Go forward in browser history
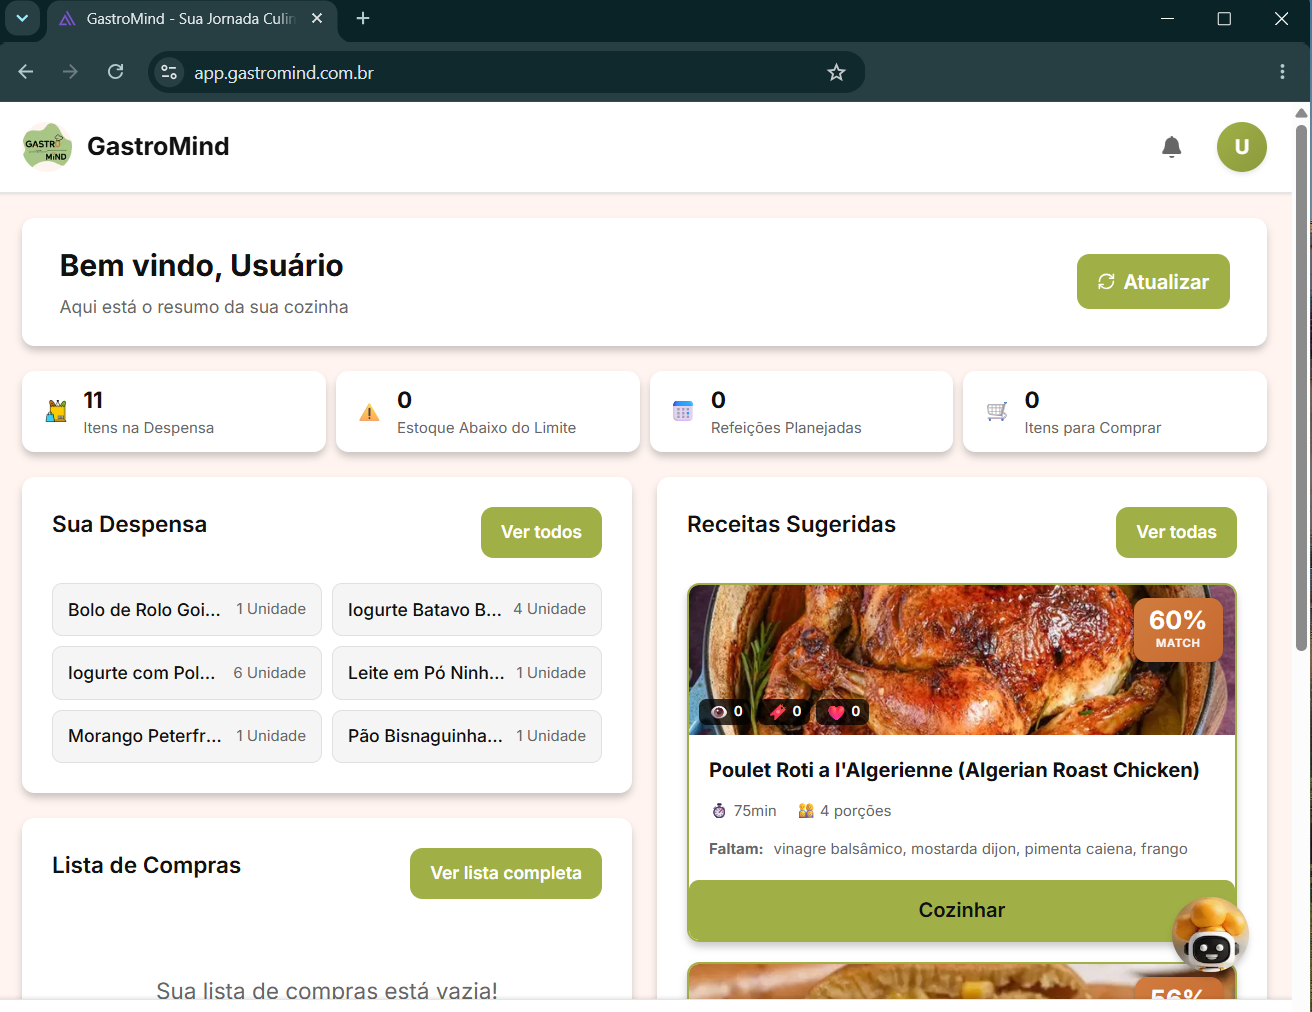The image size is (1312, 1012). [70, 72]
